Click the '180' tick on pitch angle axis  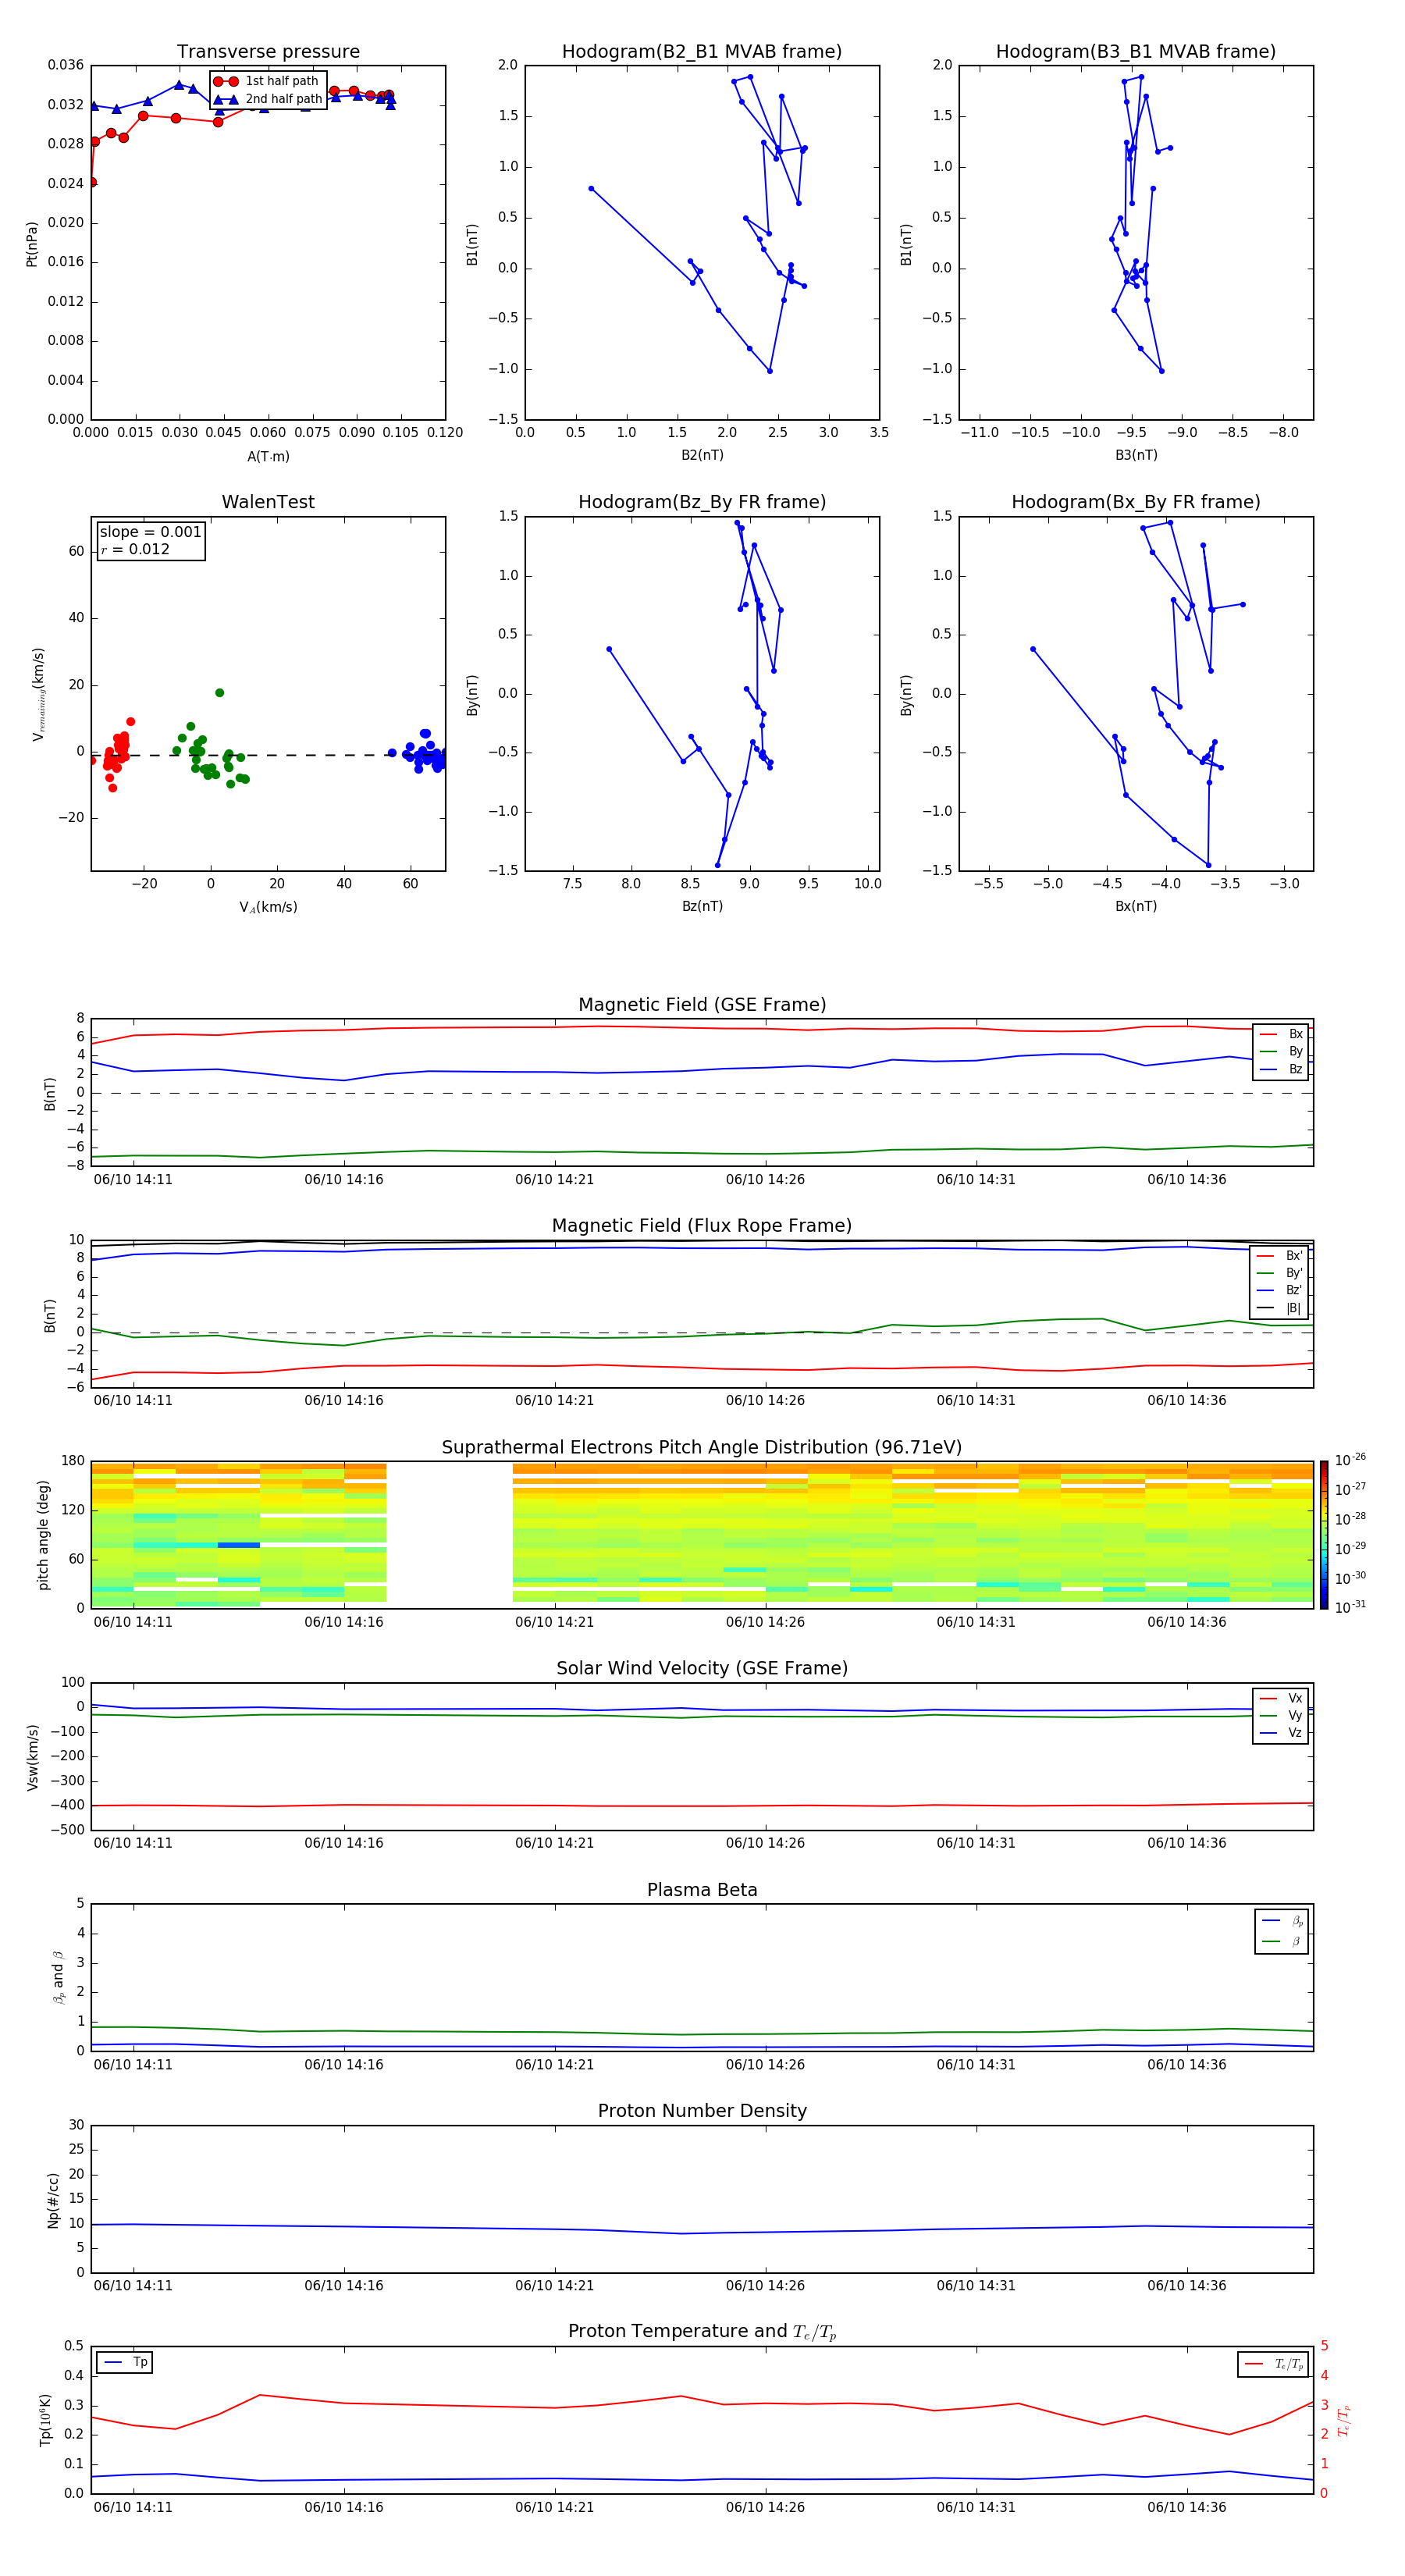click(73, 1461)
